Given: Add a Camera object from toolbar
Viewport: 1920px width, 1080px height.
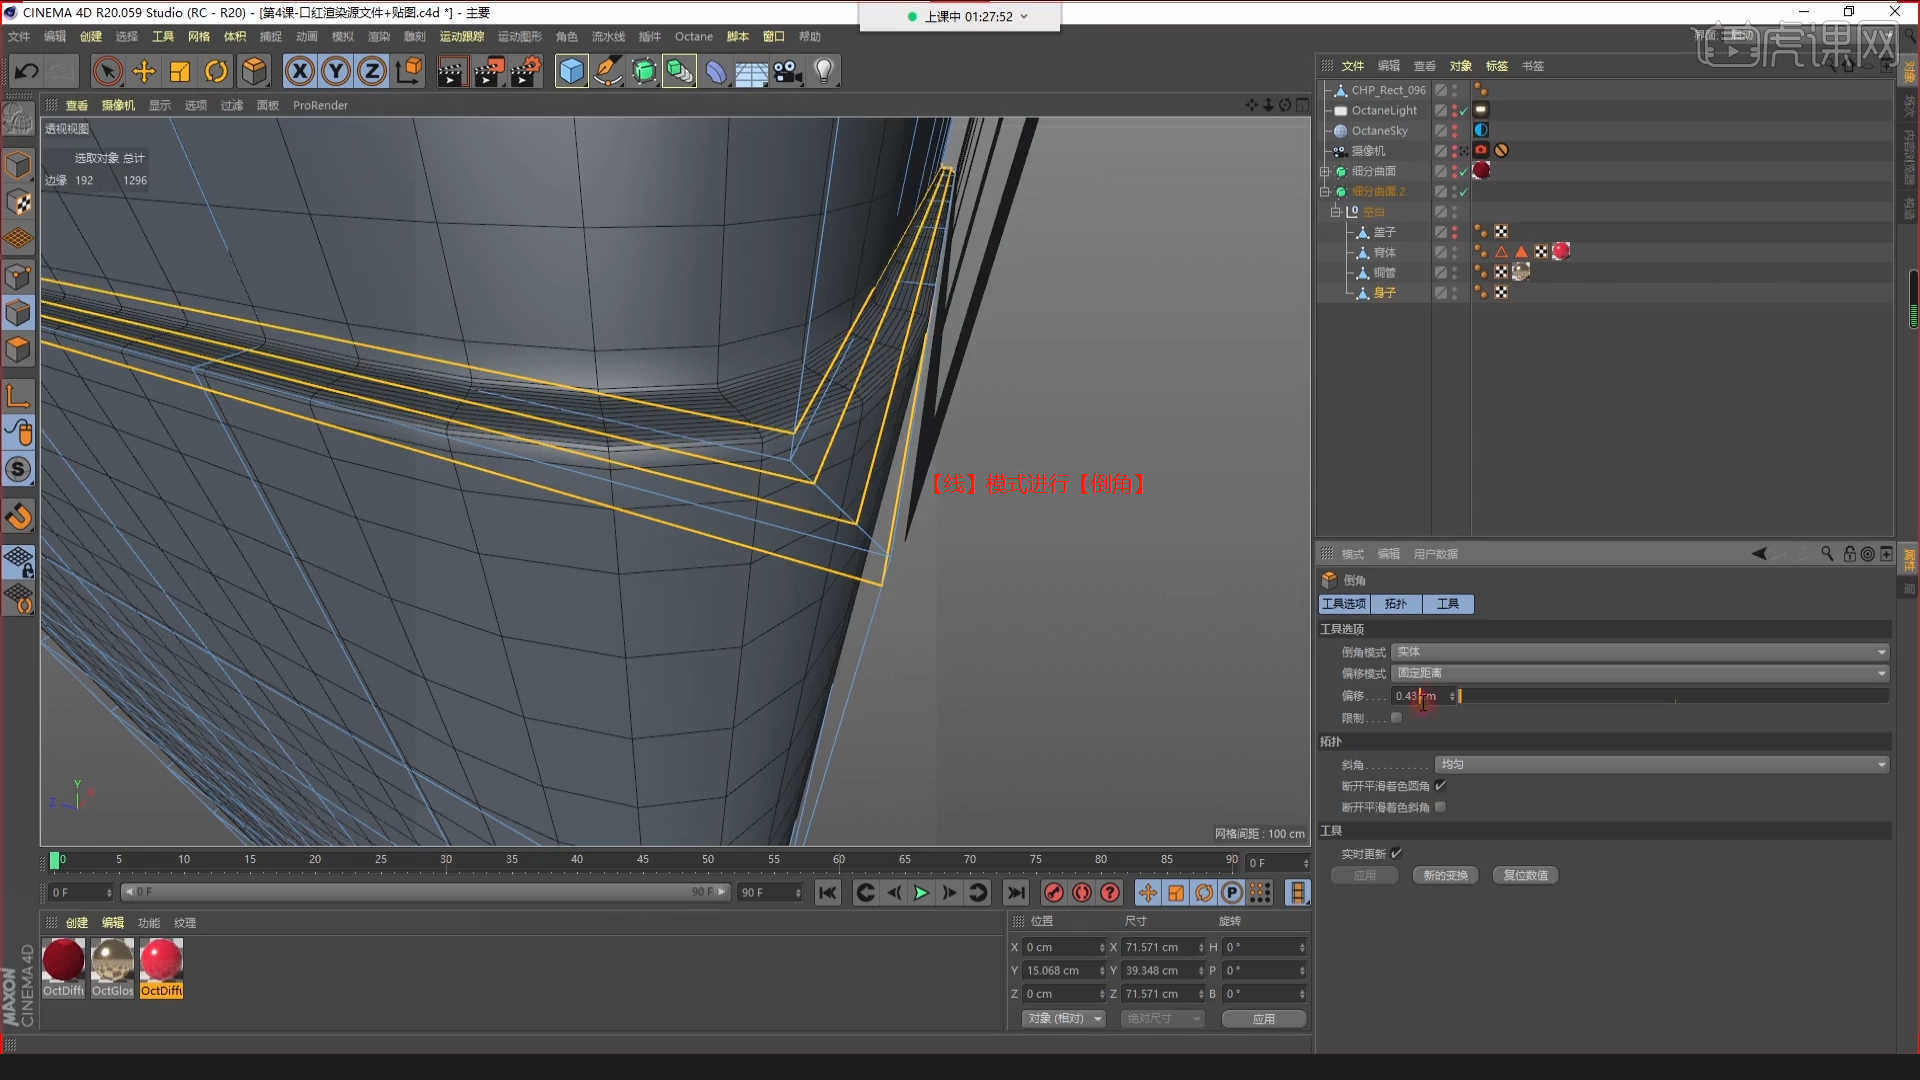Looking at the screenshot, I should 788,71.
